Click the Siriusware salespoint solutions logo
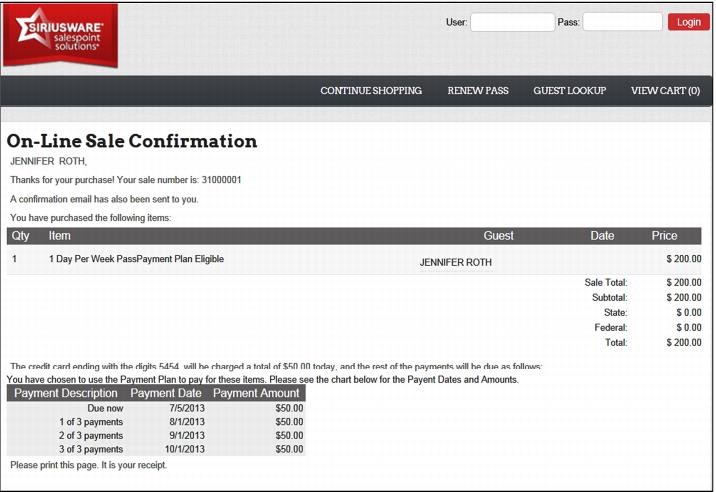This screenshot has width=716, height=492. point(60,35)
